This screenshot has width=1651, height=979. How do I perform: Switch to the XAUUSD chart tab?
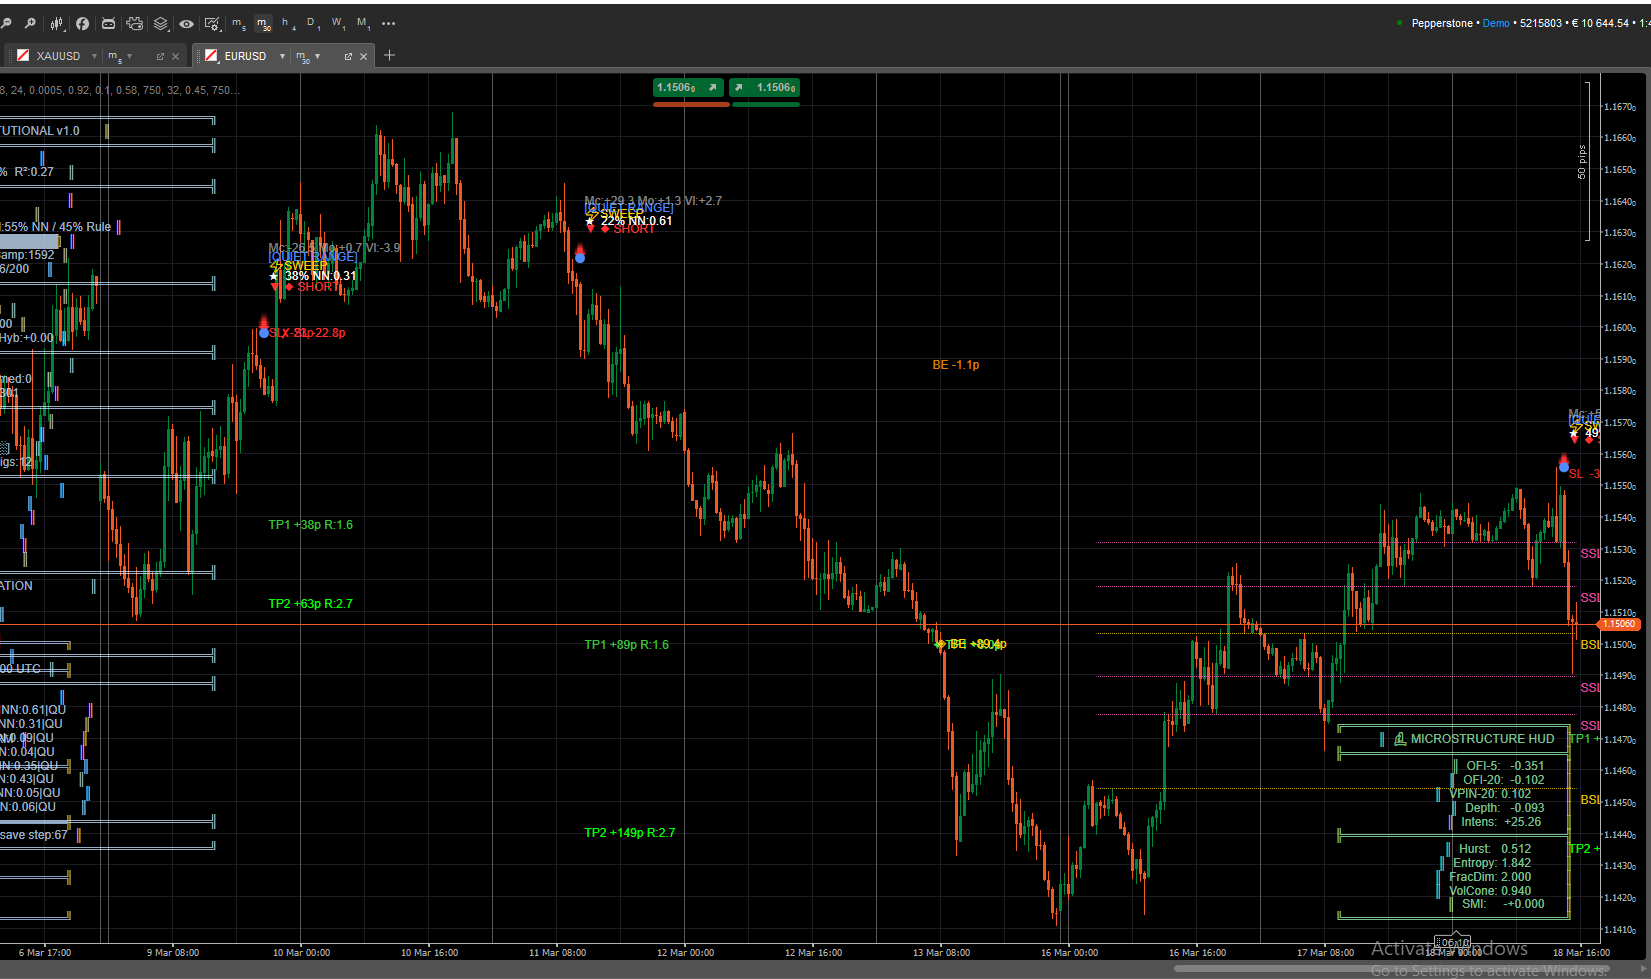coord(58,56)
